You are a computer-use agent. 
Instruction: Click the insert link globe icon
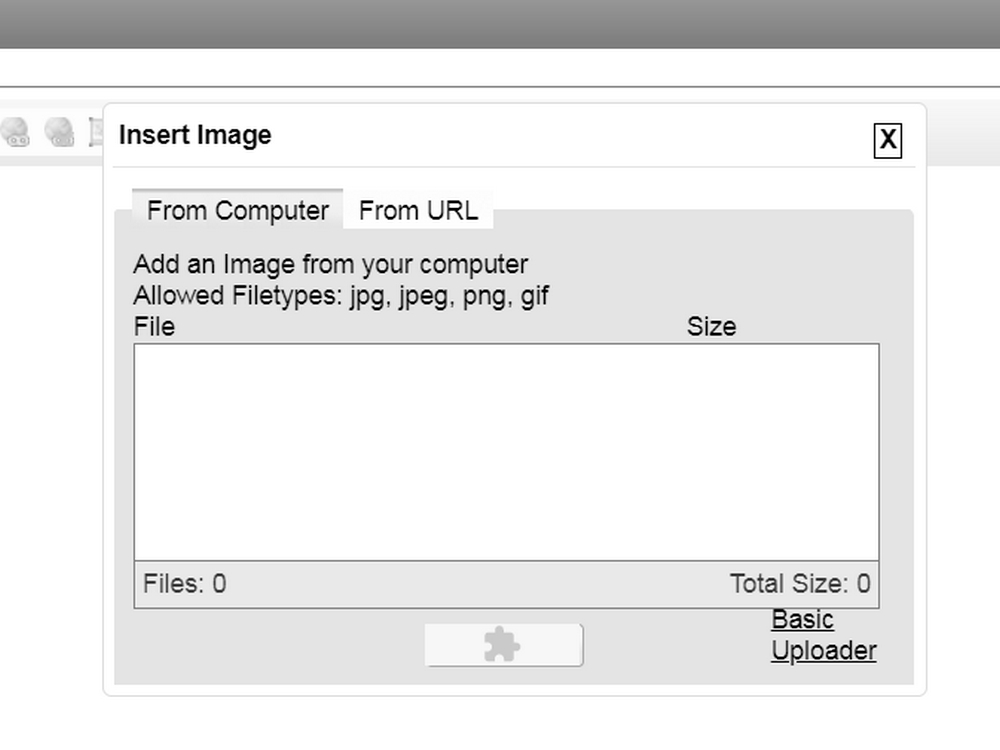click(x=15, y=132)
